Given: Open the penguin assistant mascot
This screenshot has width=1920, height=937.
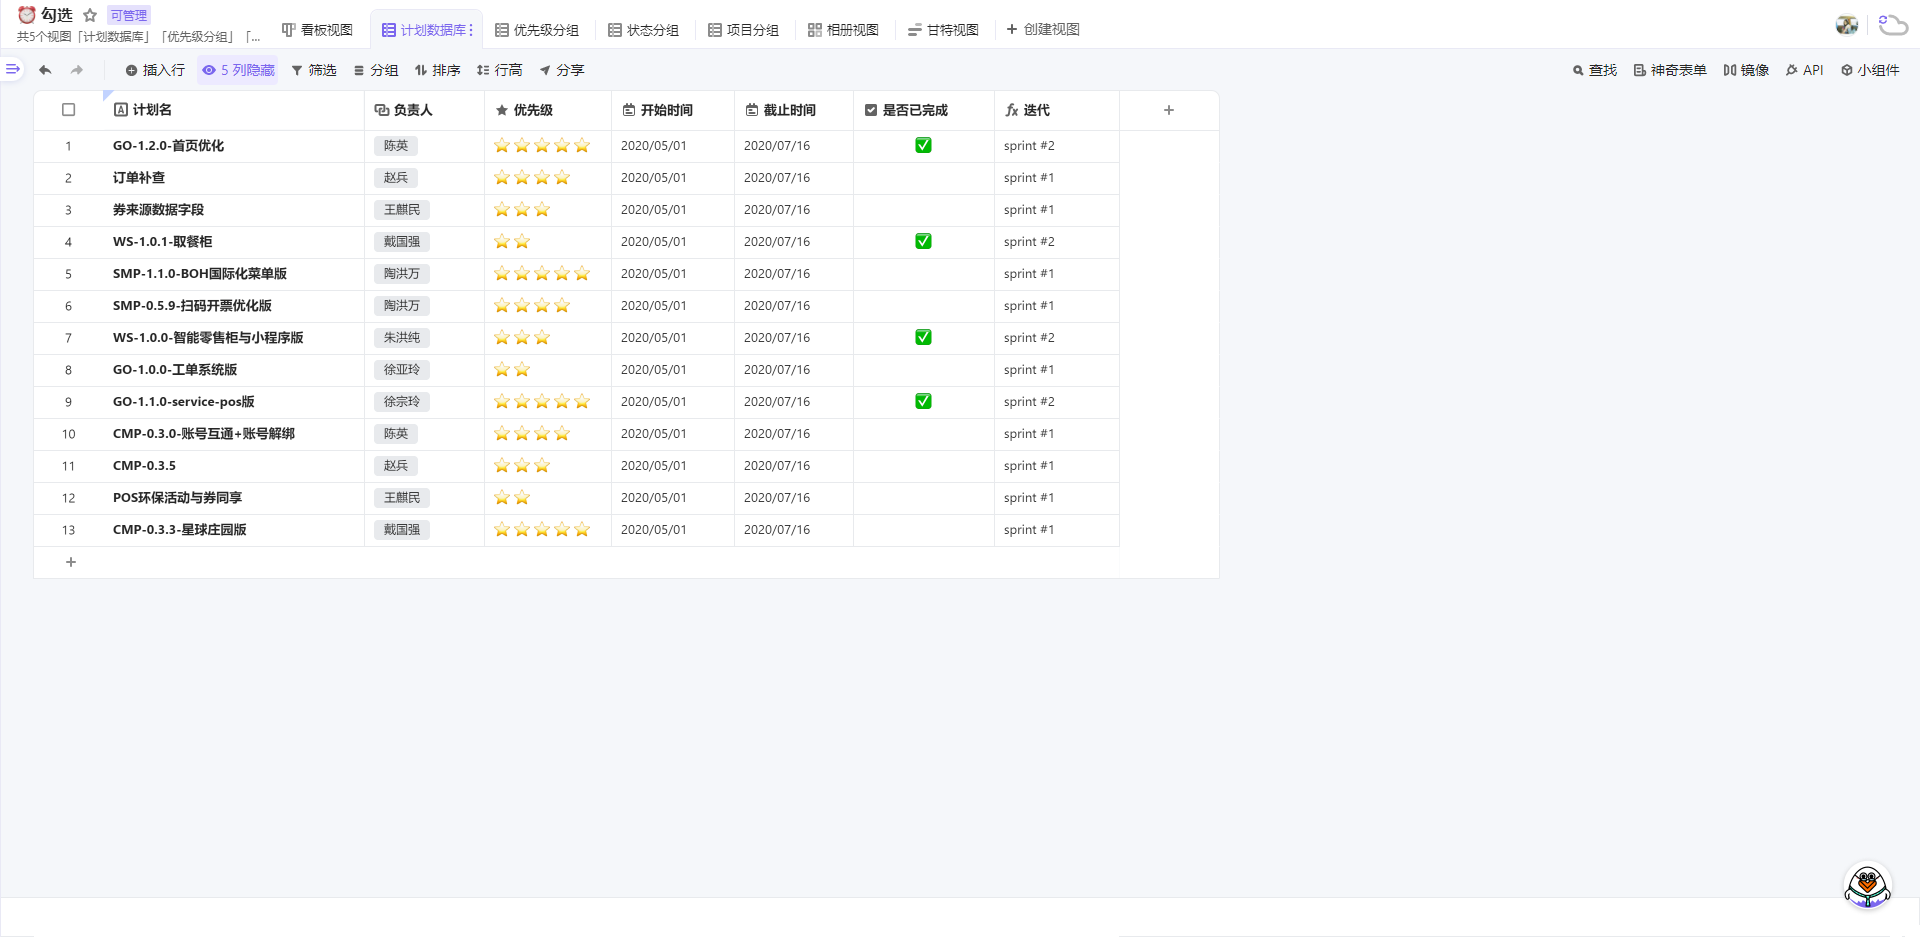Looking at the screenshot, I should pyautogui.click(x=1866, y=885).
